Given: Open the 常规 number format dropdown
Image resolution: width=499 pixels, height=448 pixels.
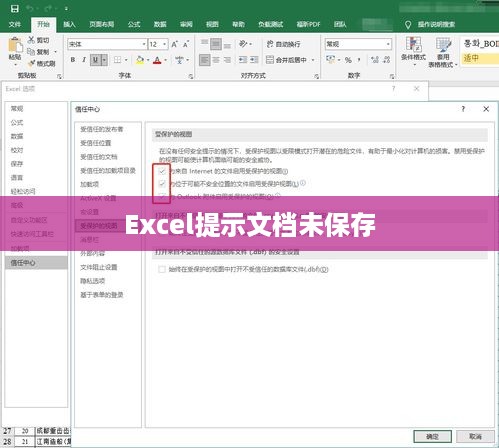Looking at the screenshot, I should [x=388, y=44].
